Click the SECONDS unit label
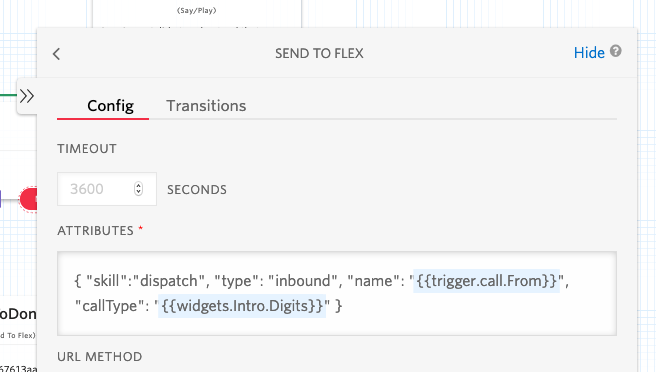 pyautogui.click(x=197, y=190)
